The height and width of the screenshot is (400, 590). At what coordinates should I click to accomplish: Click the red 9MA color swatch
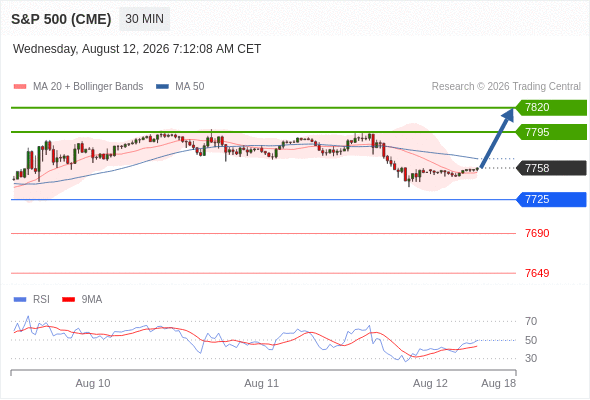pos(68,300)
